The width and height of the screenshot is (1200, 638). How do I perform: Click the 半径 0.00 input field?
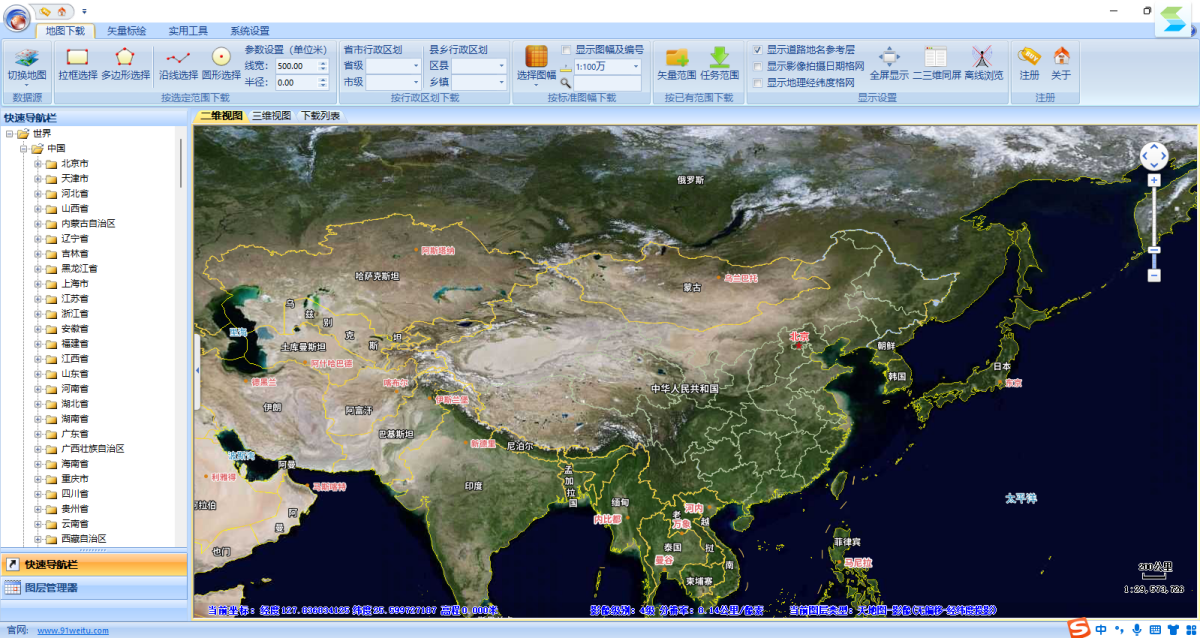297,83
